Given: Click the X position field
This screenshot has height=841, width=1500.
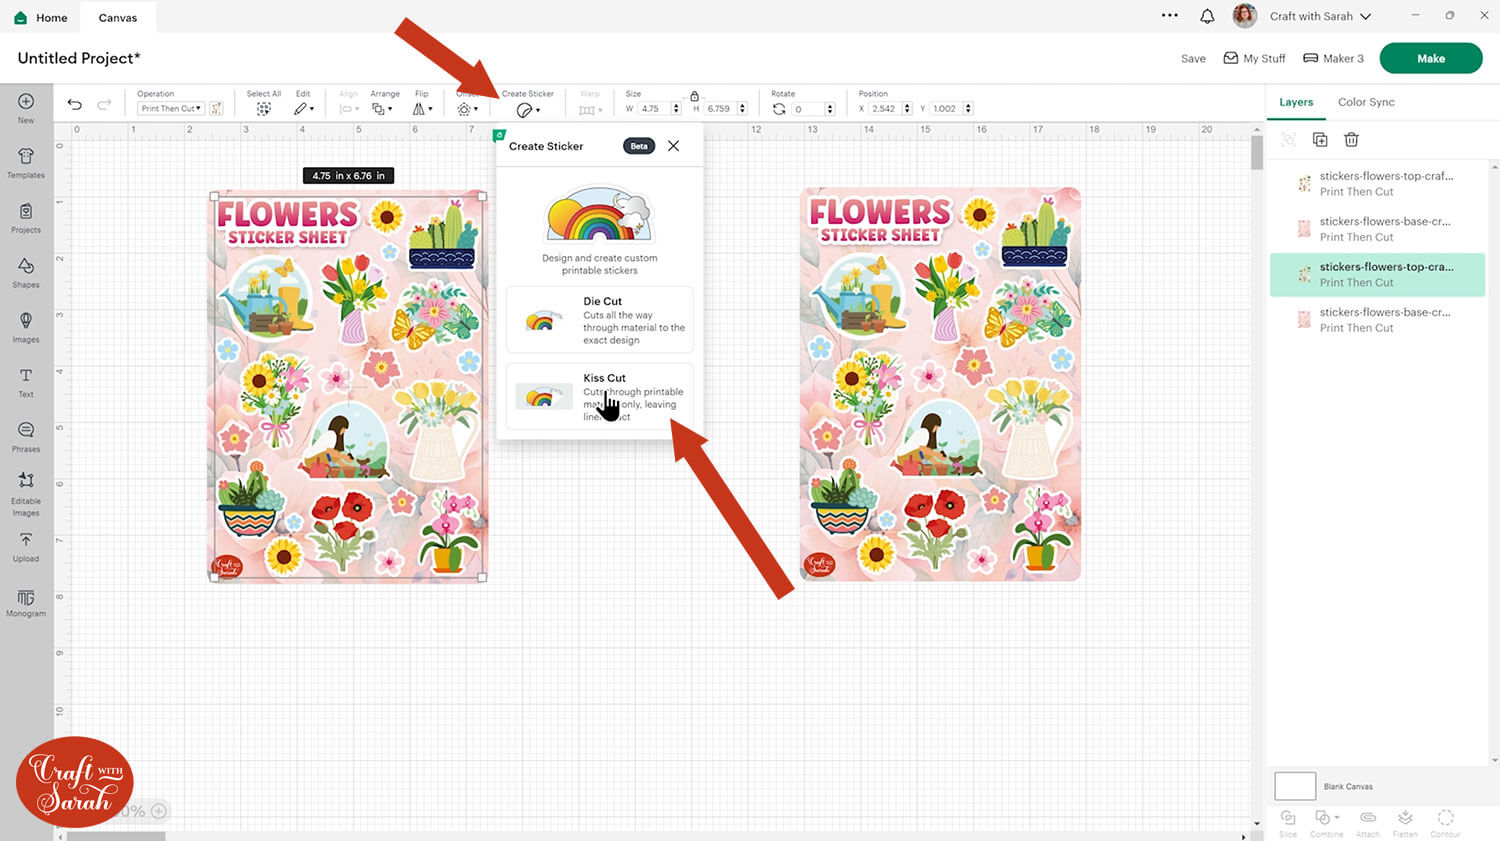Looking at the screenshot, I should pyautogui.click(x=885, y=109).
